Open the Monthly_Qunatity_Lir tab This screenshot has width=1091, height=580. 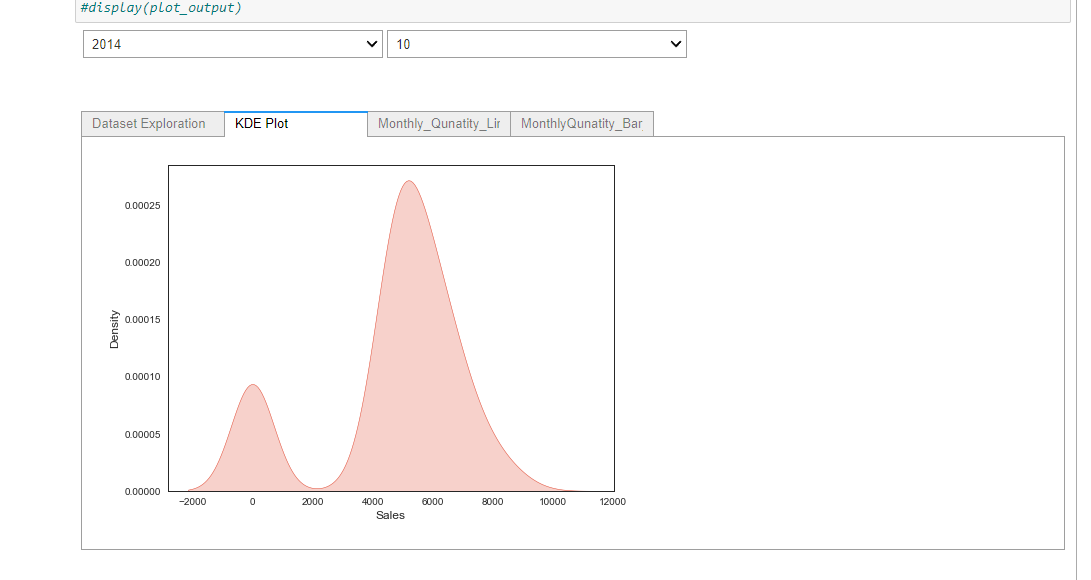tap(437, 123)
